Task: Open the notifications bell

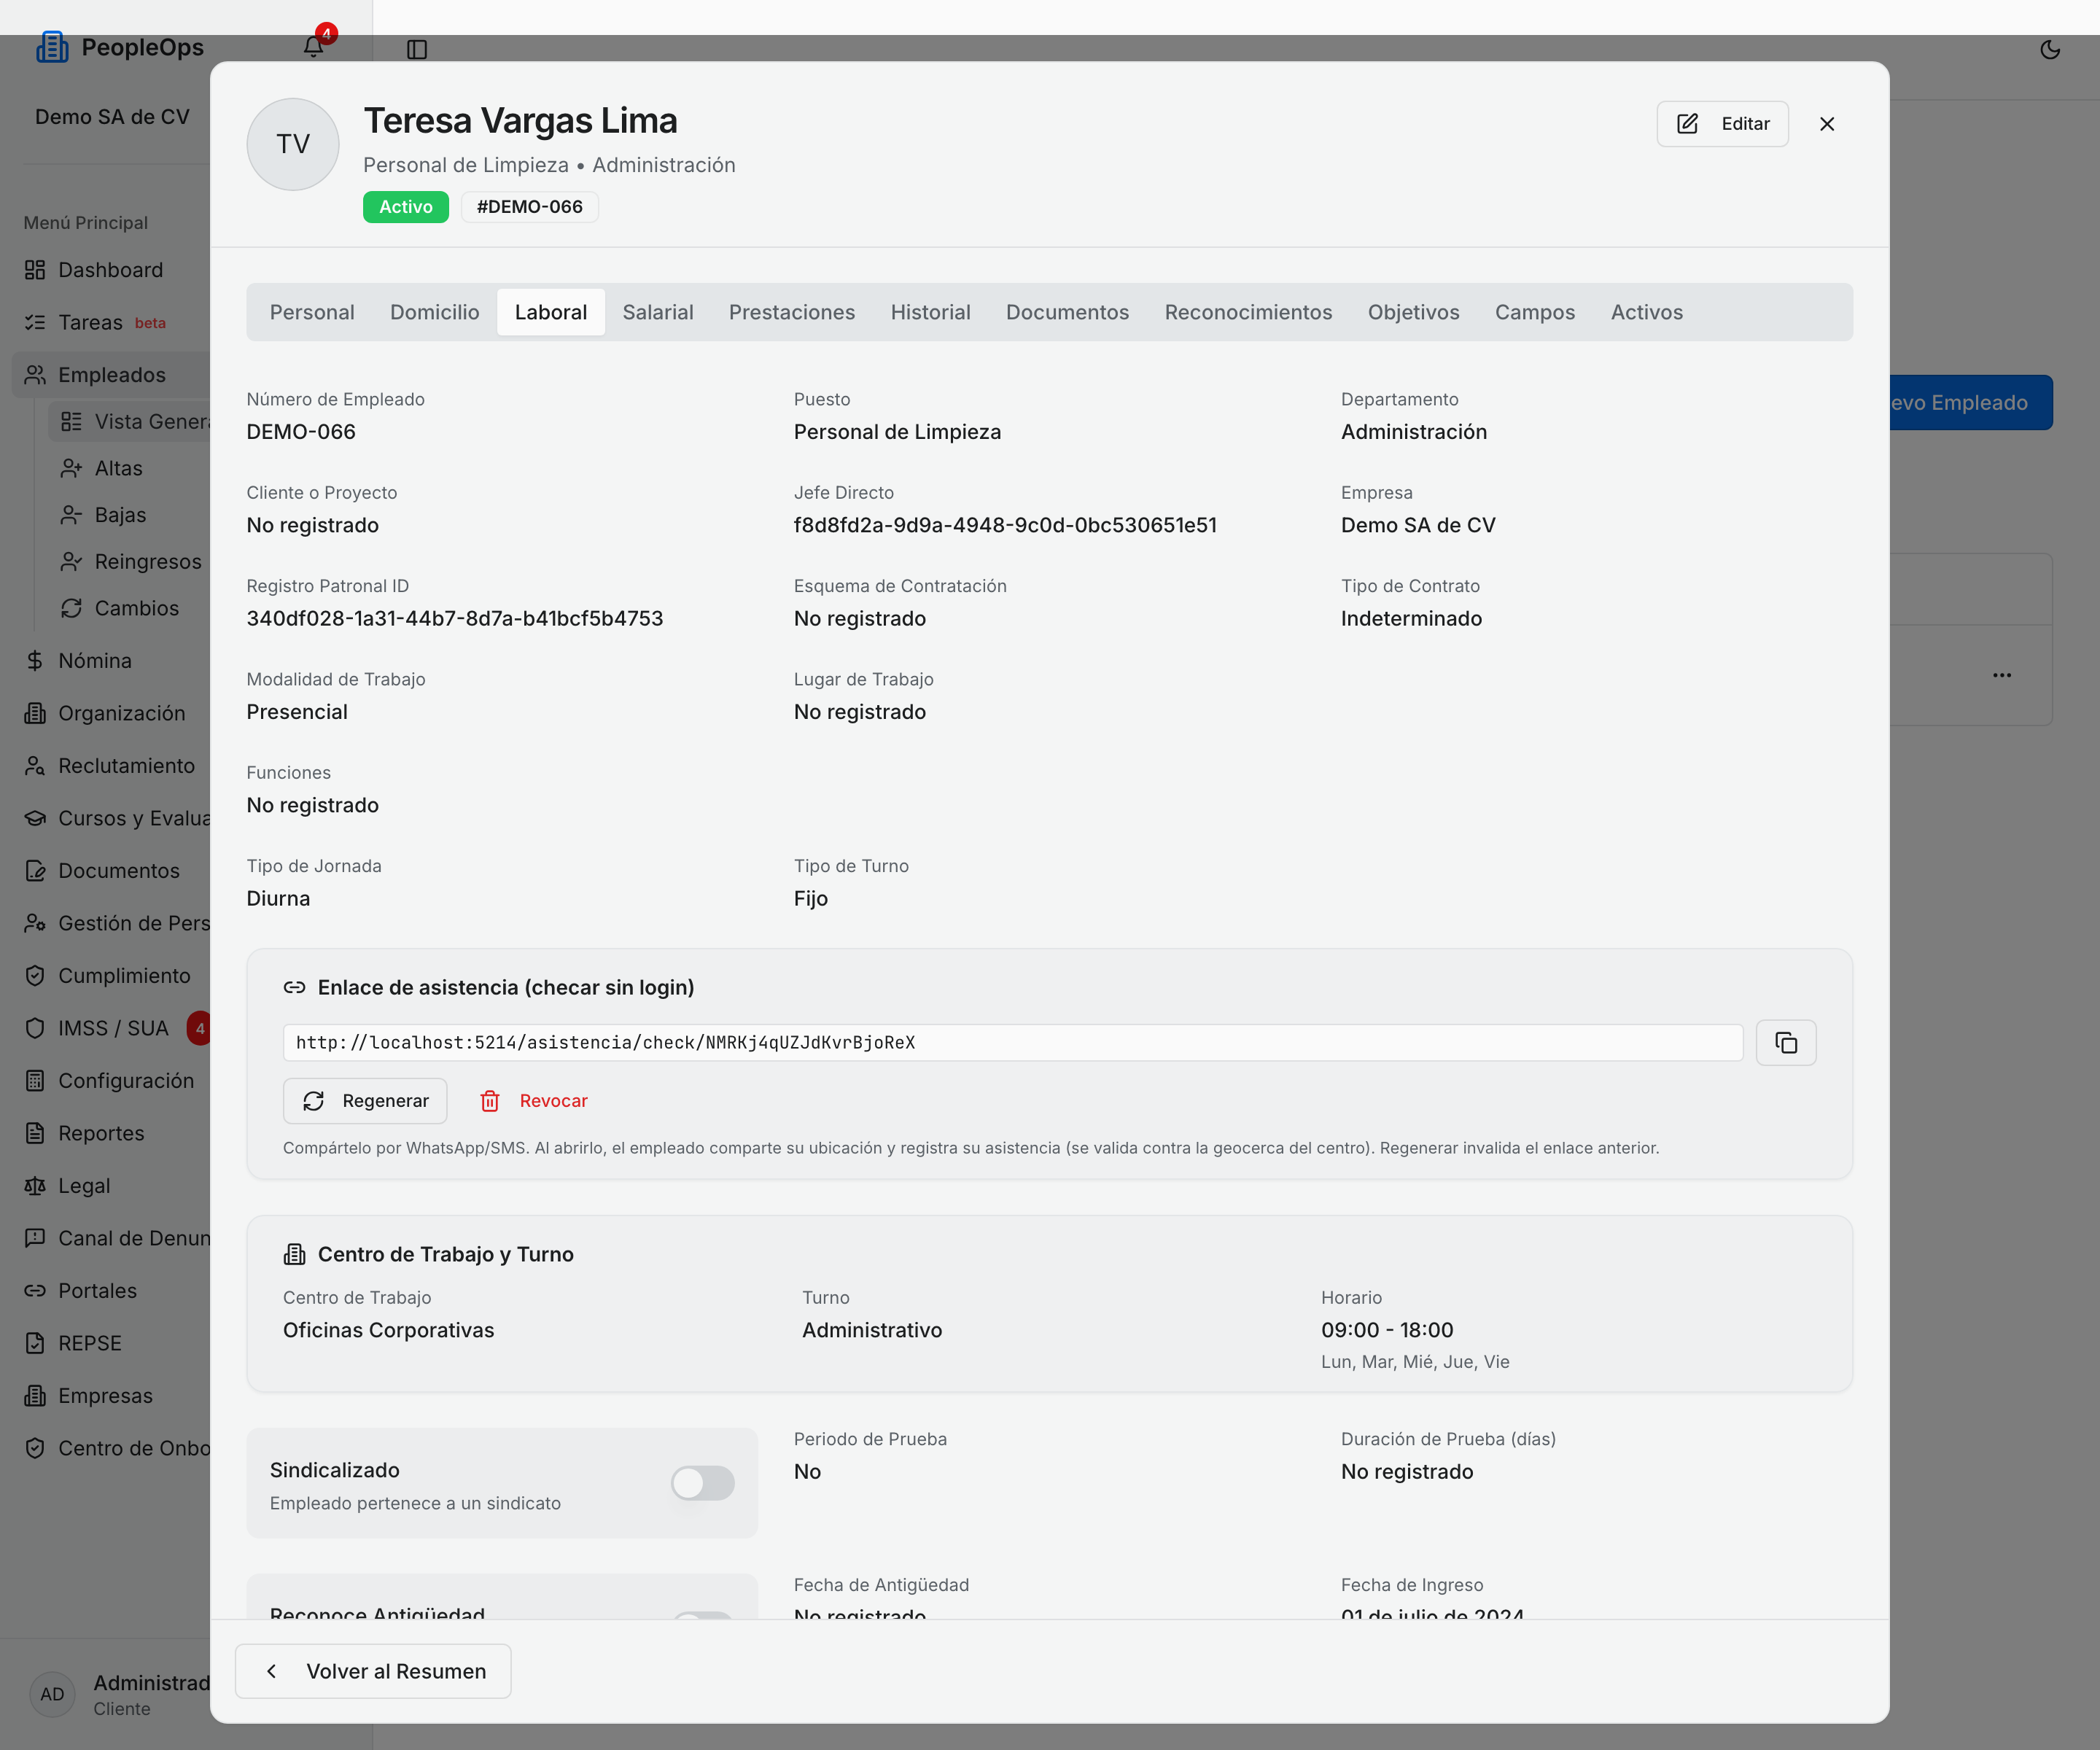Action: pyautogui.click(x=313, y=47)
